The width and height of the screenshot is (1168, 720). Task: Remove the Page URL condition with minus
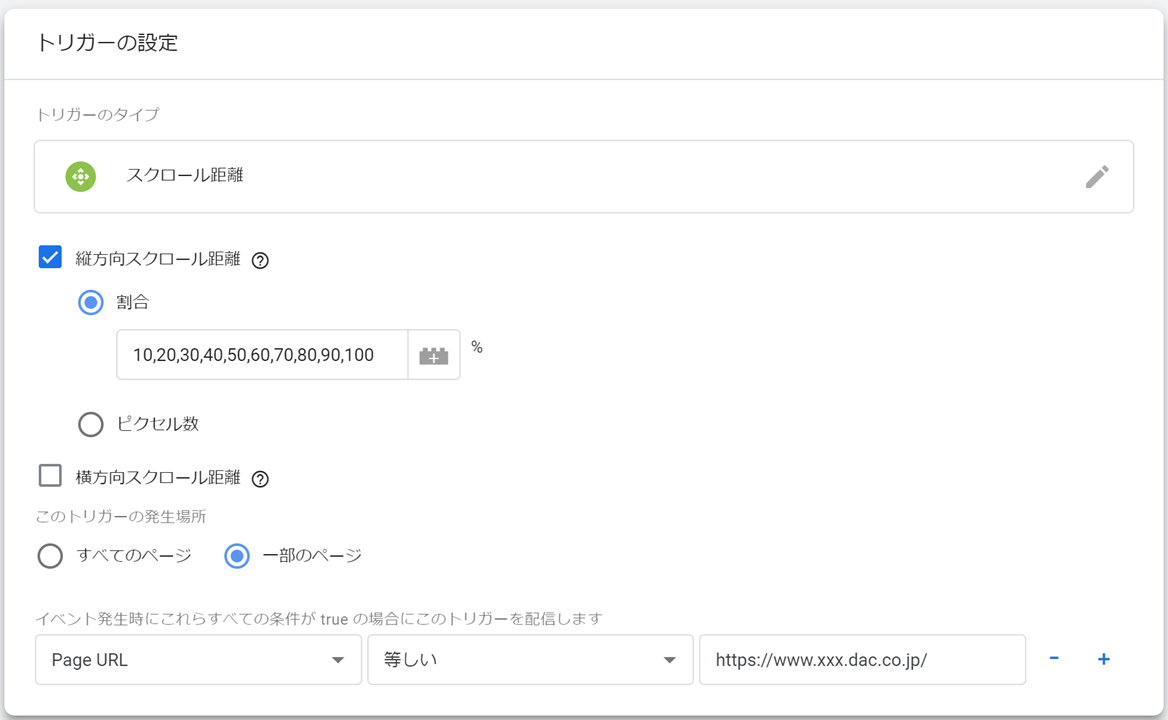(x=1054, y=659)
